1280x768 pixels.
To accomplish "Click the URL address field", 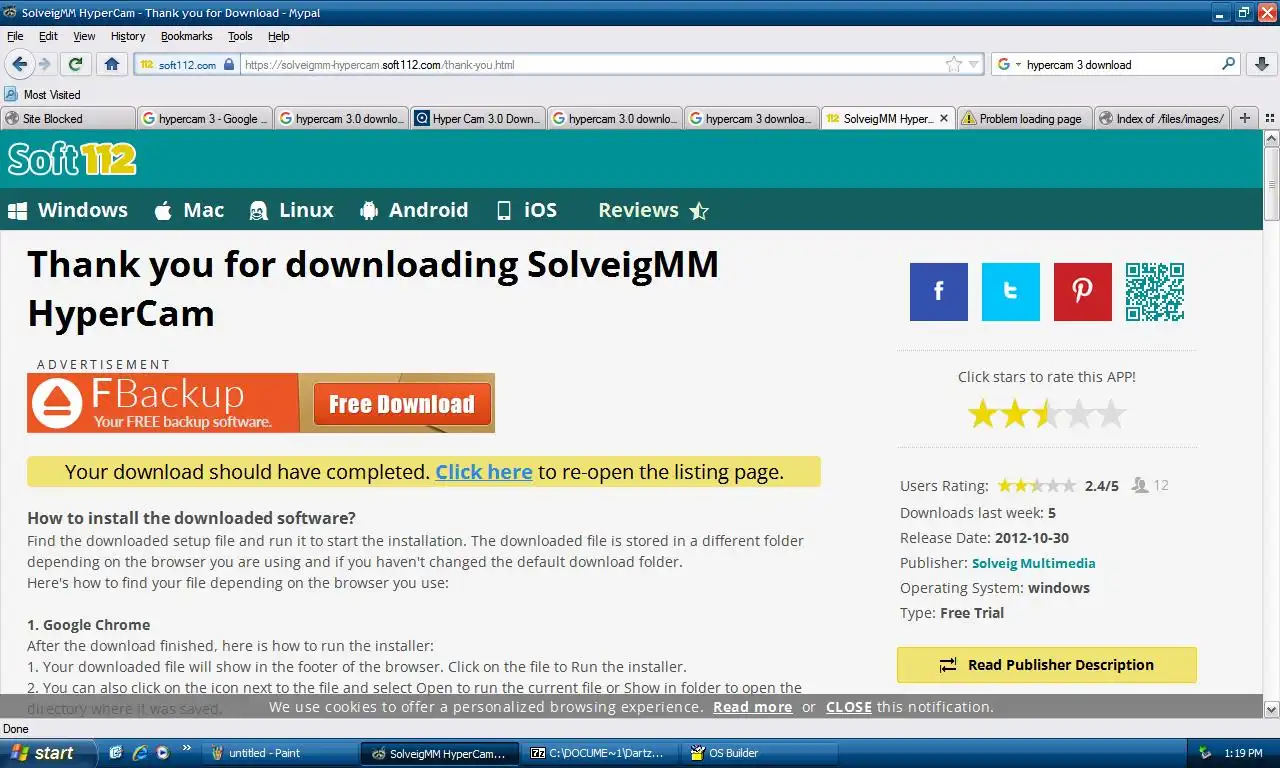I will pyautogui.click(x=592, y=64).
